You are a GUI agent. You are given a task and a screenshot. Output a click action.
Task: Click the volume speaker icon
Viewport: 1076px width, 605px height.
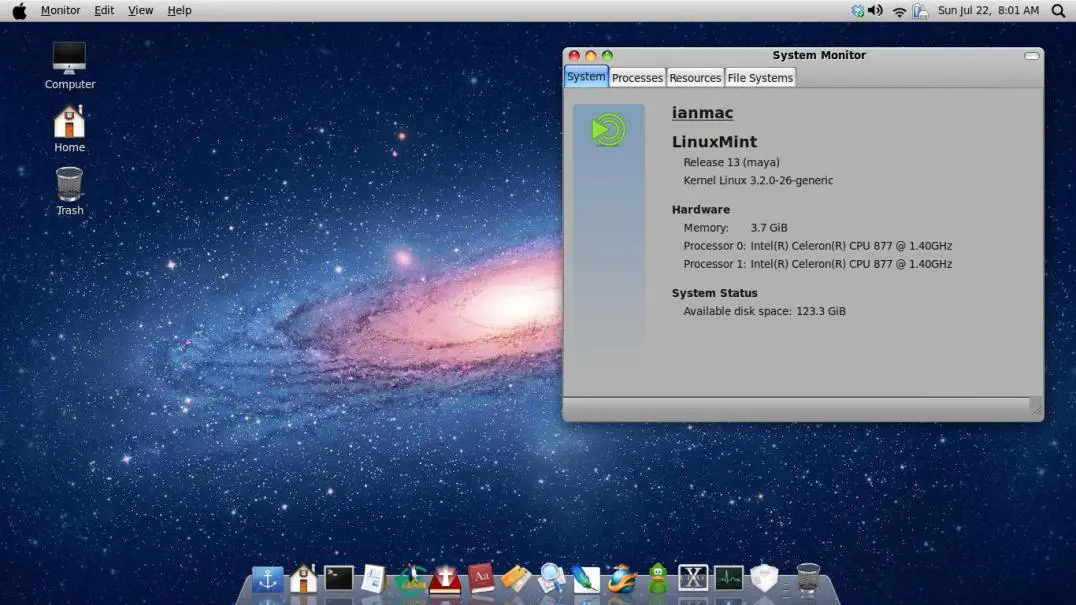click(875, 11)
